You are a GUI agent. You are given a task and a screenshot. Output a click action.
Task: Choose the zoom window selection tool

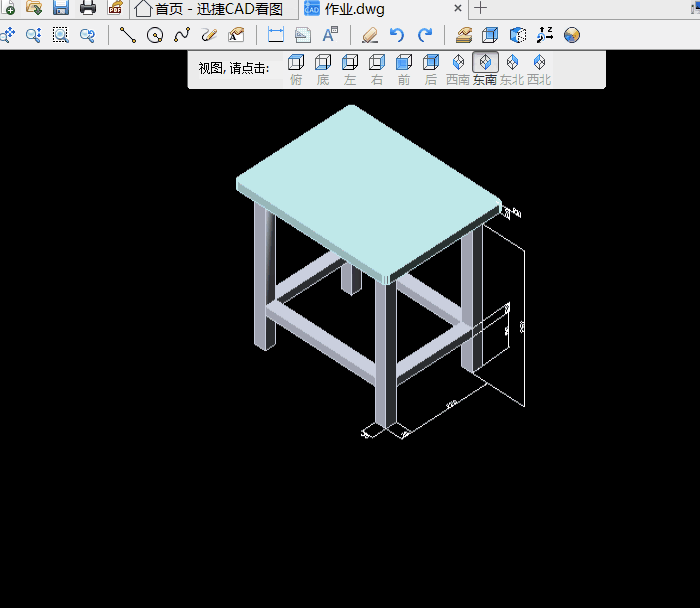(x=61, y=35)
